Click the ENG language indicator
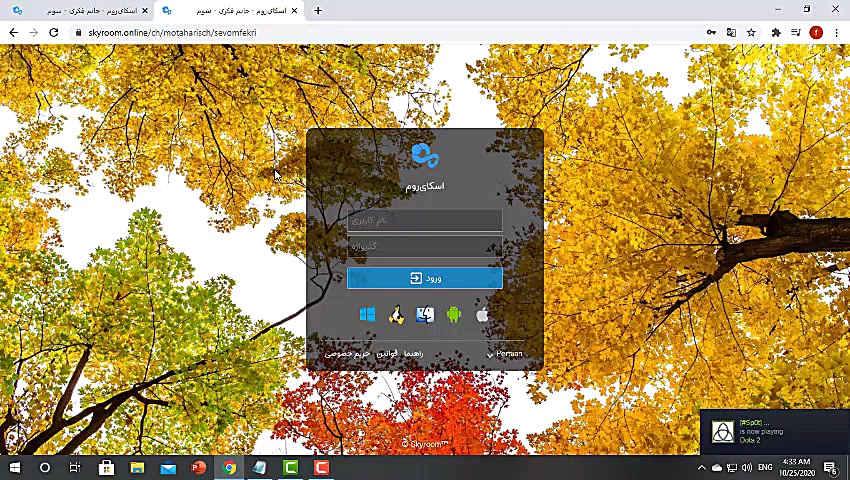850x480 pixels. click(x=765, y=468)
